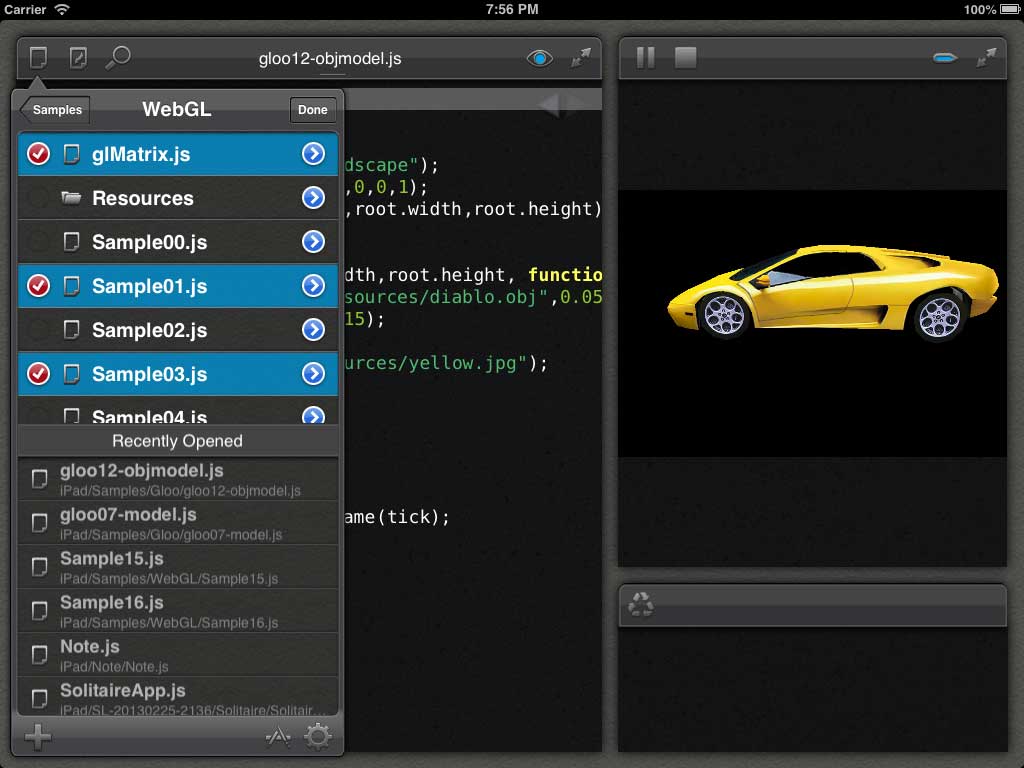Pause the running preview
Screen dimensions: 1024x768
click(645, 57)
